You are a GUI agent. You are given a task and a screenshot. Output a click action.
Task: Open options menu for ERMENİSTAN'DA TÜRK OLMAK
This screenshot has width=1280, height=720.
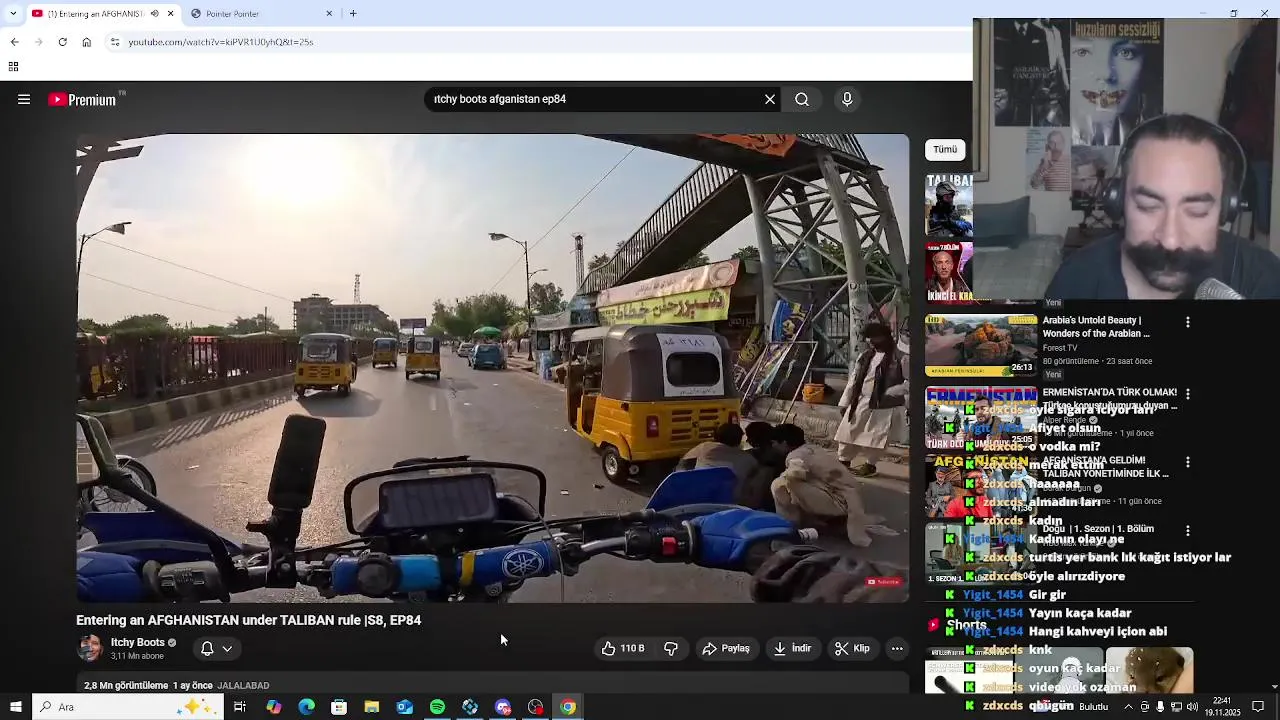1187,393
